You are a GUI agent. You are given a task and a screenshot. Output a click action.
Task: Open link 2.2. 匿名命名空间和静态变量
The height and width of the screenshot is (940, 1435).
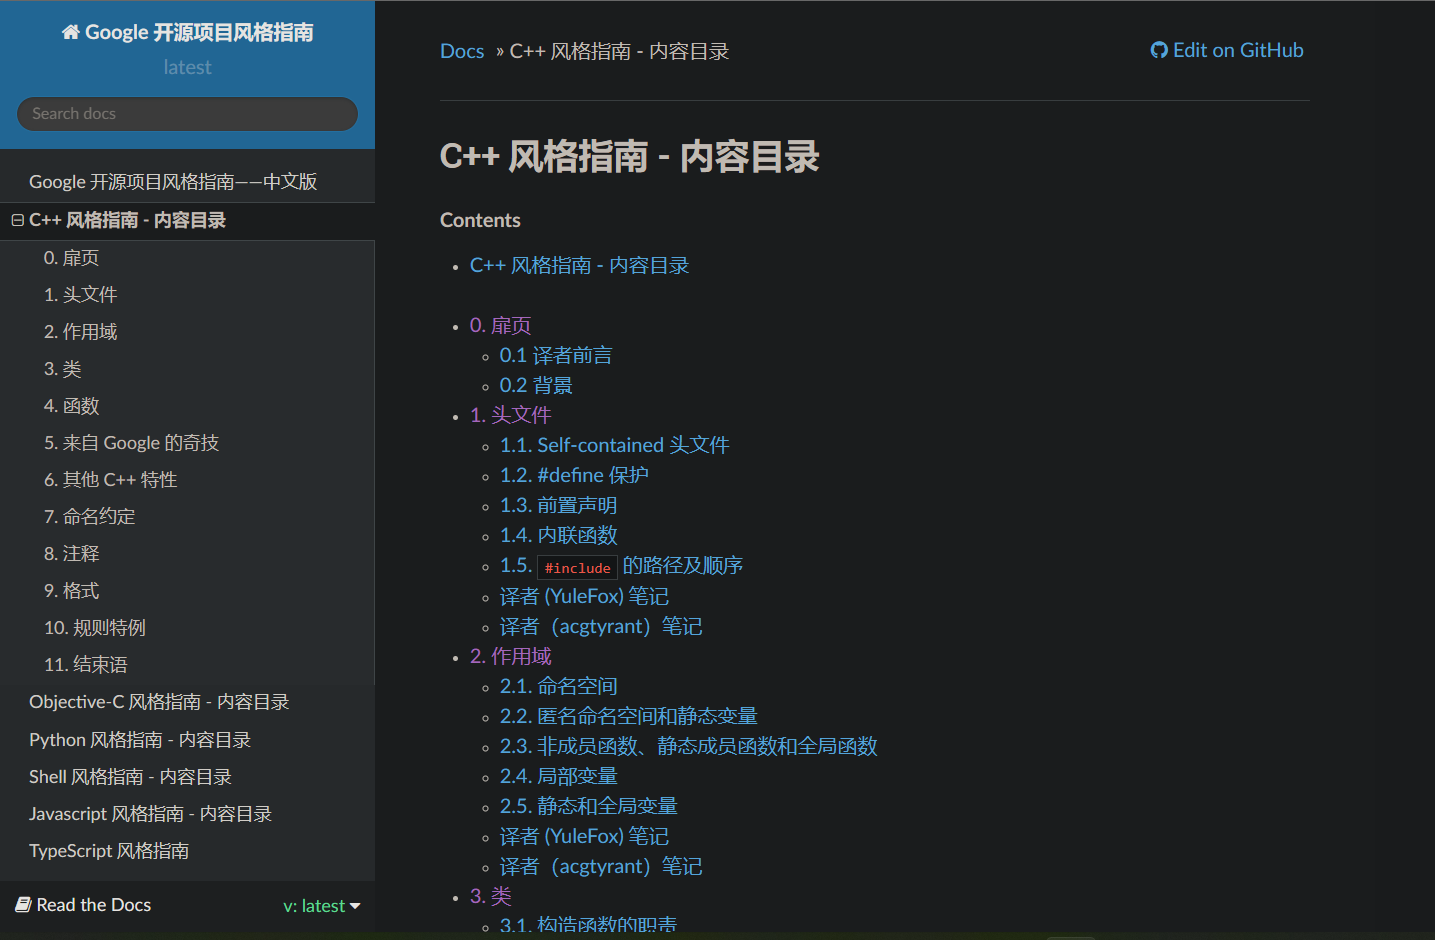click(629, 717)
